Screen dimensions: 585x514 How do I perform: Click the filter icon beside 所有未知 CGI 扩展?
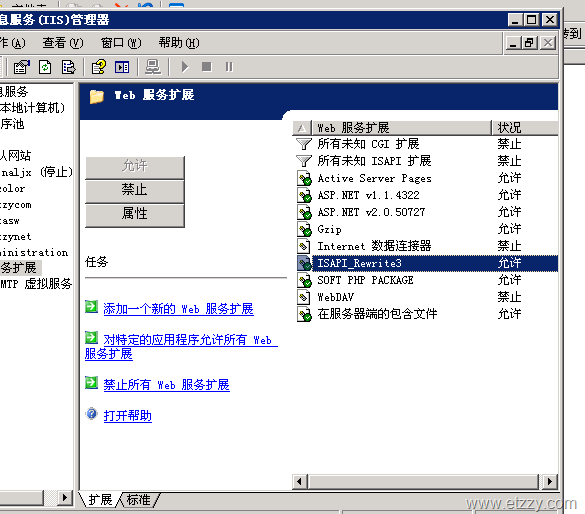pos(304,144)
